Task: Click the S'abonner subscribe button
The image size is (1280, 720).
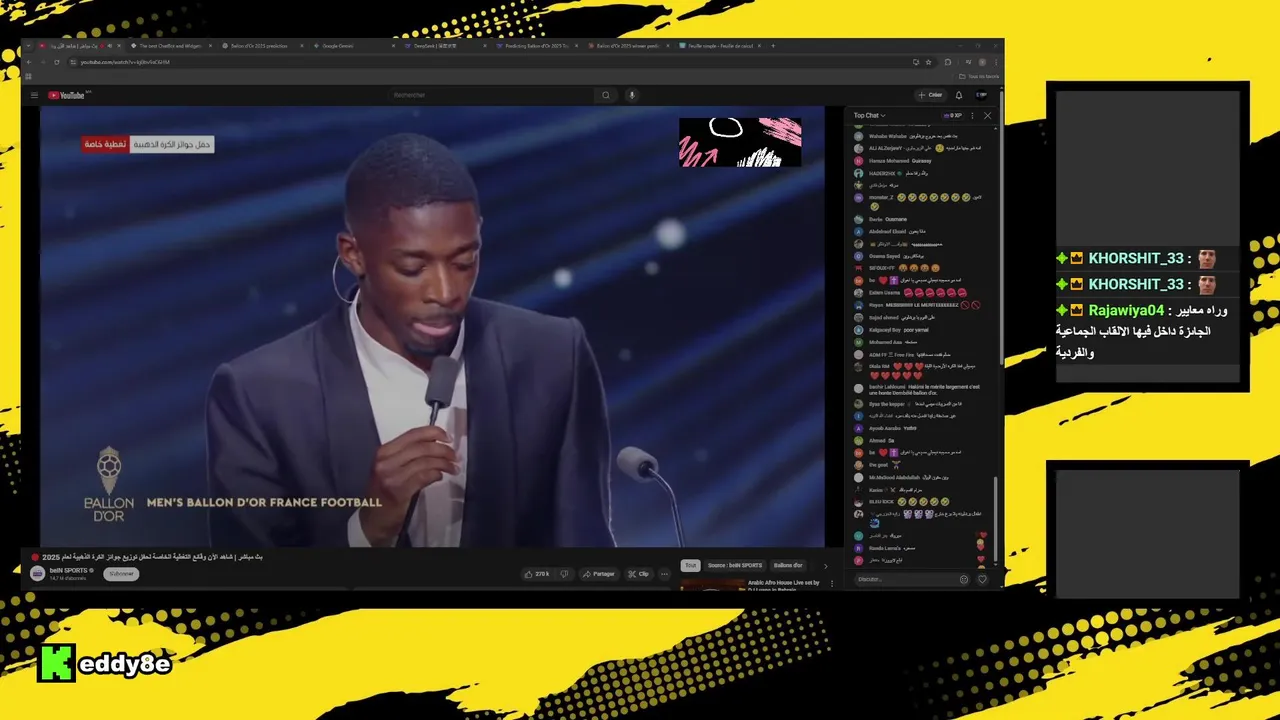Action: coord(121,574)
